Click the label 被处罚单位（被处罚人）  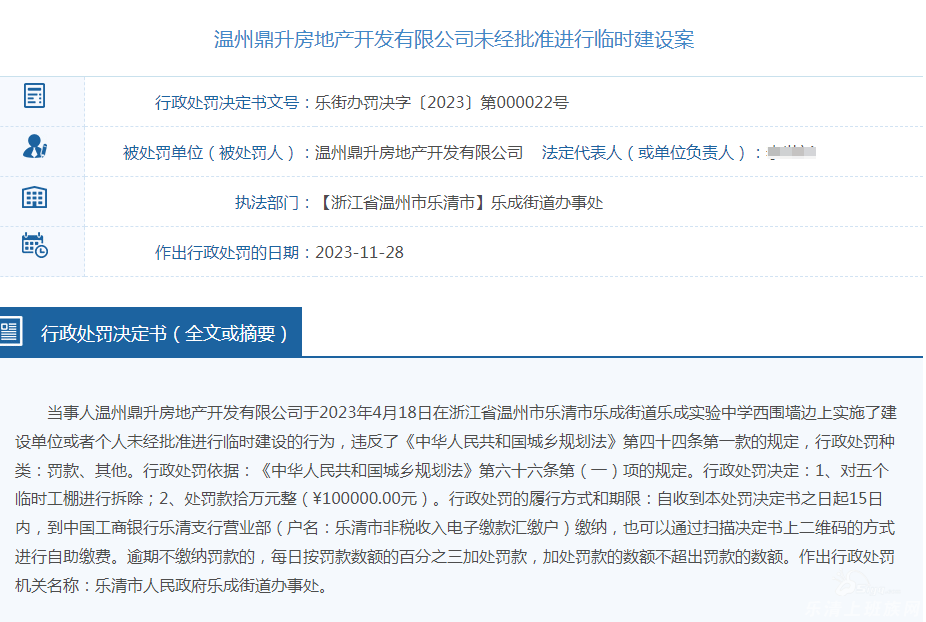(x=208, y=153)
